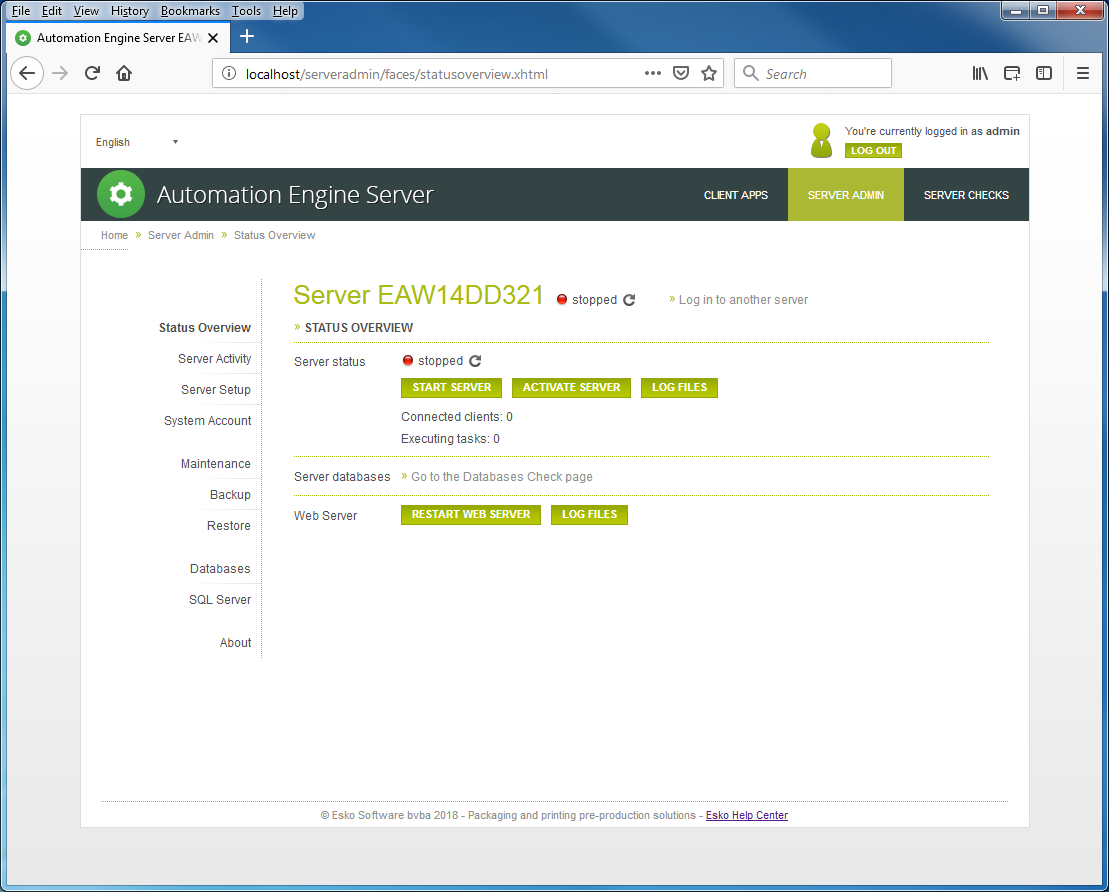Open the Databases Check page link
Screen dimensions: 1109x892
click(x=500, y=476)
